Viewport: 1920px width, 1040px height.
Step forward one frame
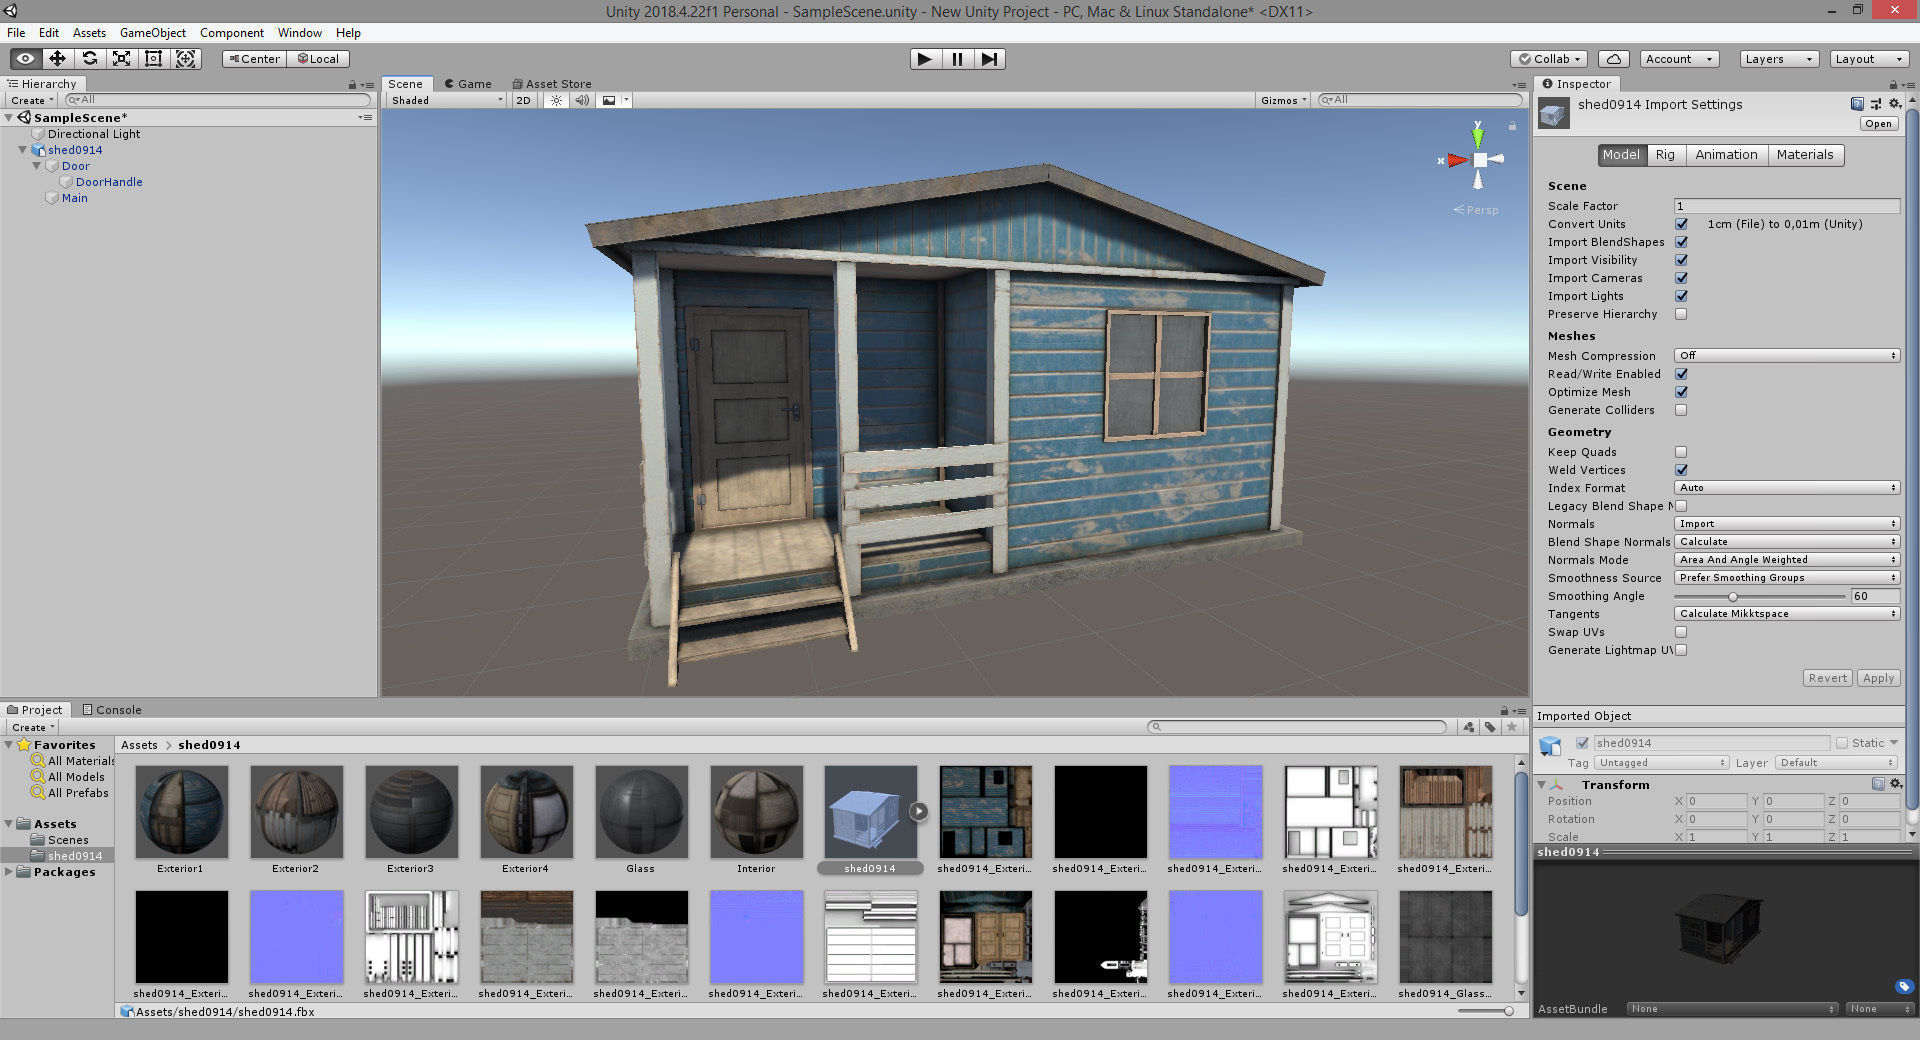989,59
